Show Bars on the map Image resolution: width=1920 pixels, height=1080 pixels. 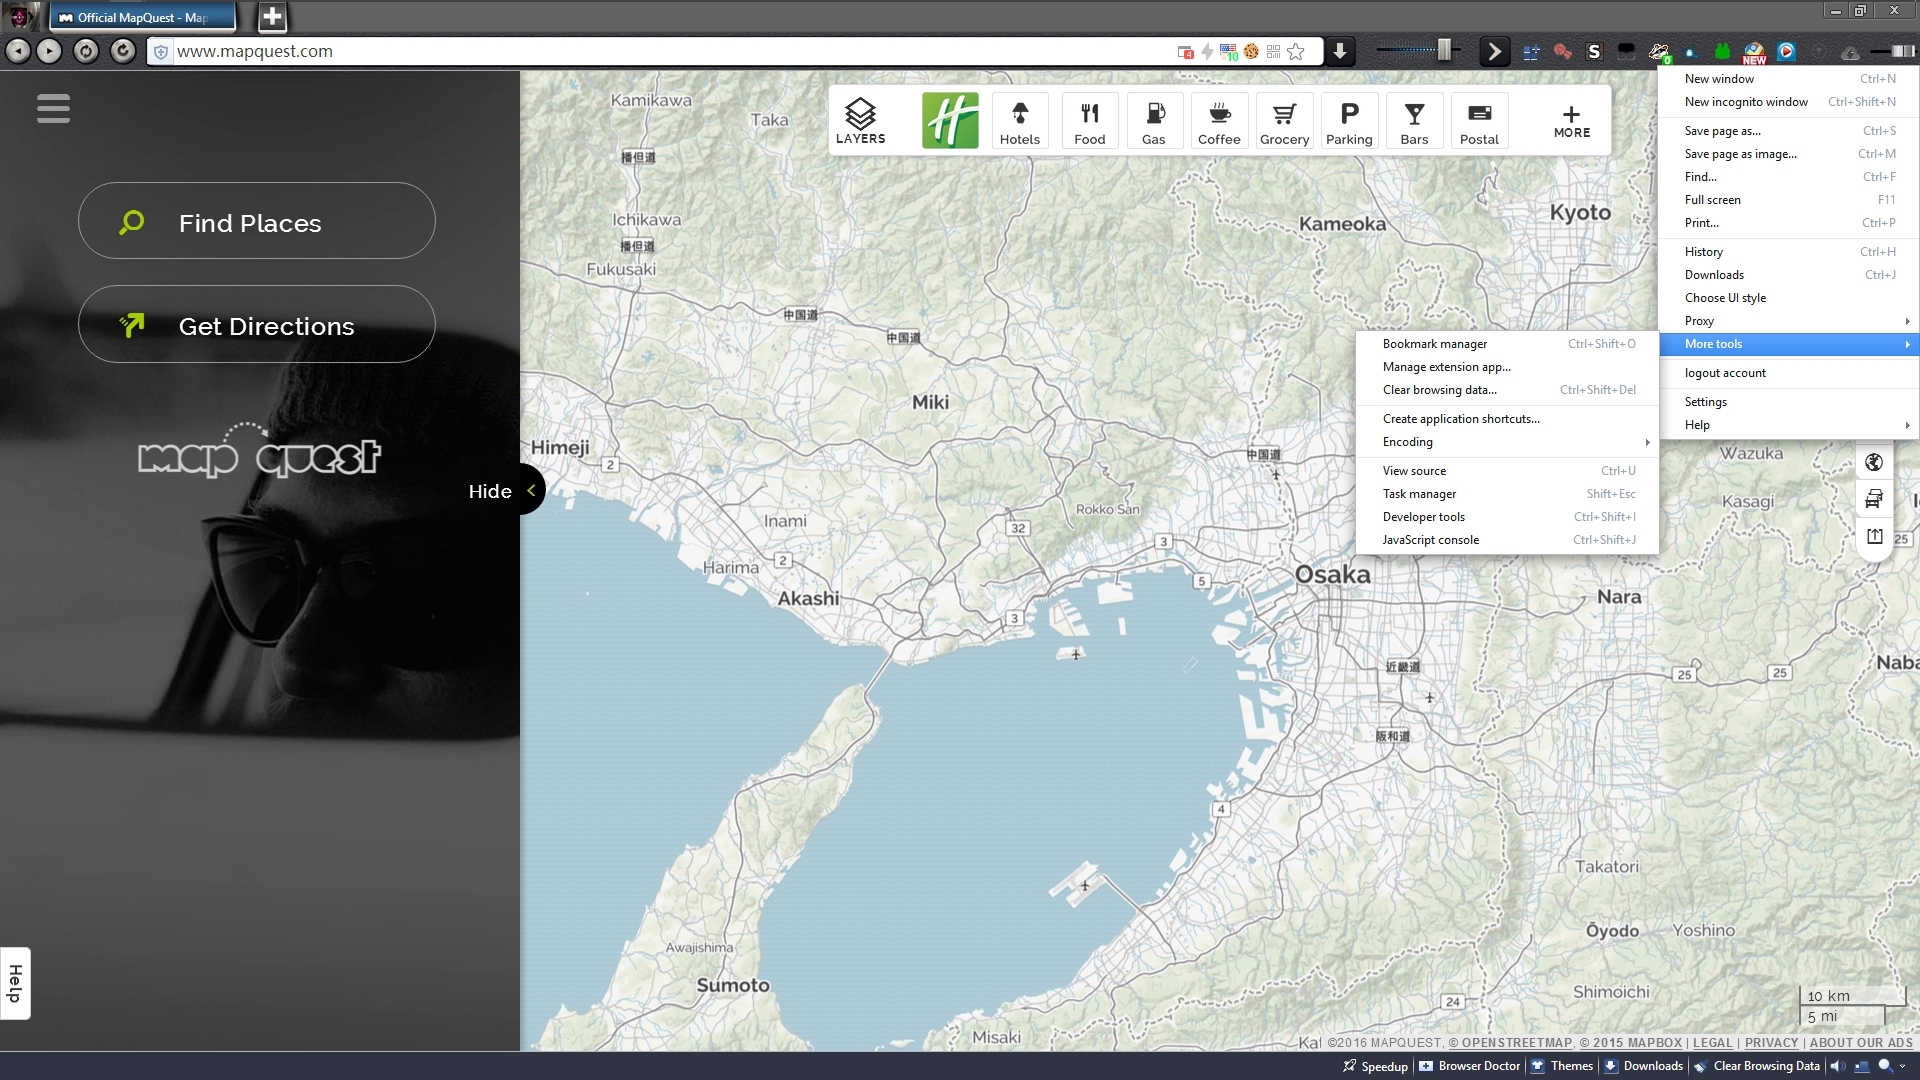pyautogui.click(x=1414, y=121)
